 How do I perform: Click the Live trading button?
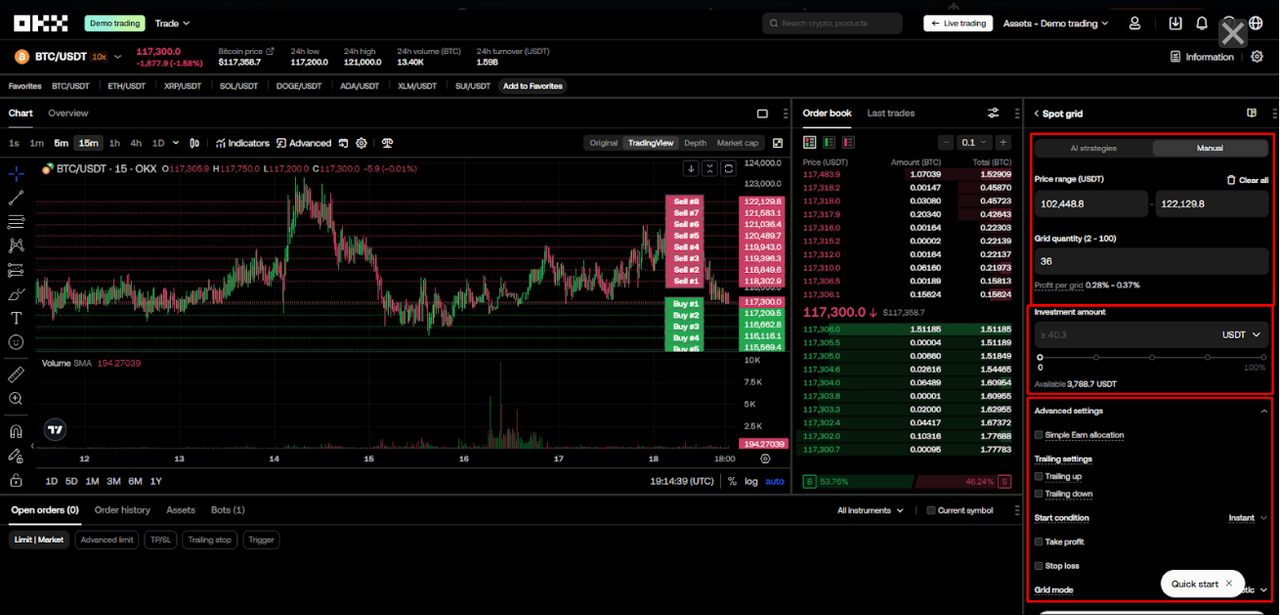958,23
